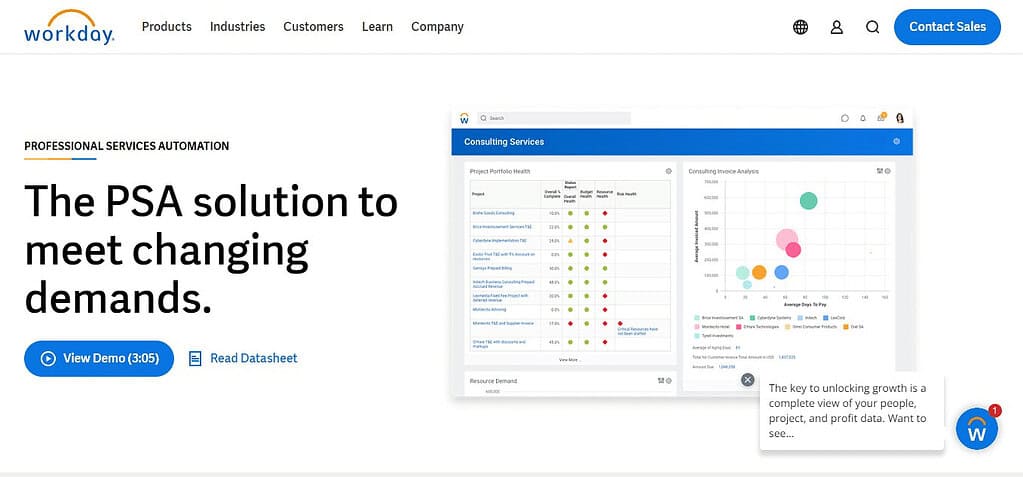Click the Project Portfolio Health title
The image size is (1023, 477).
pos(500,171)
